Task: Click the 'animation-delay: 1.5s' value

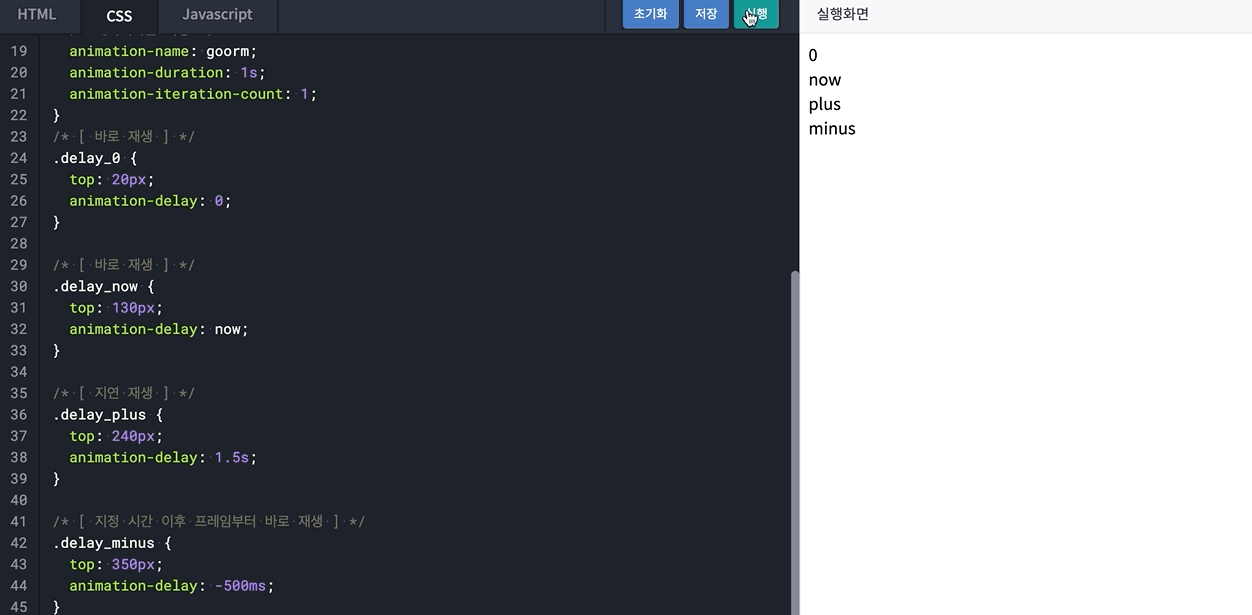Action: [160, 457]
